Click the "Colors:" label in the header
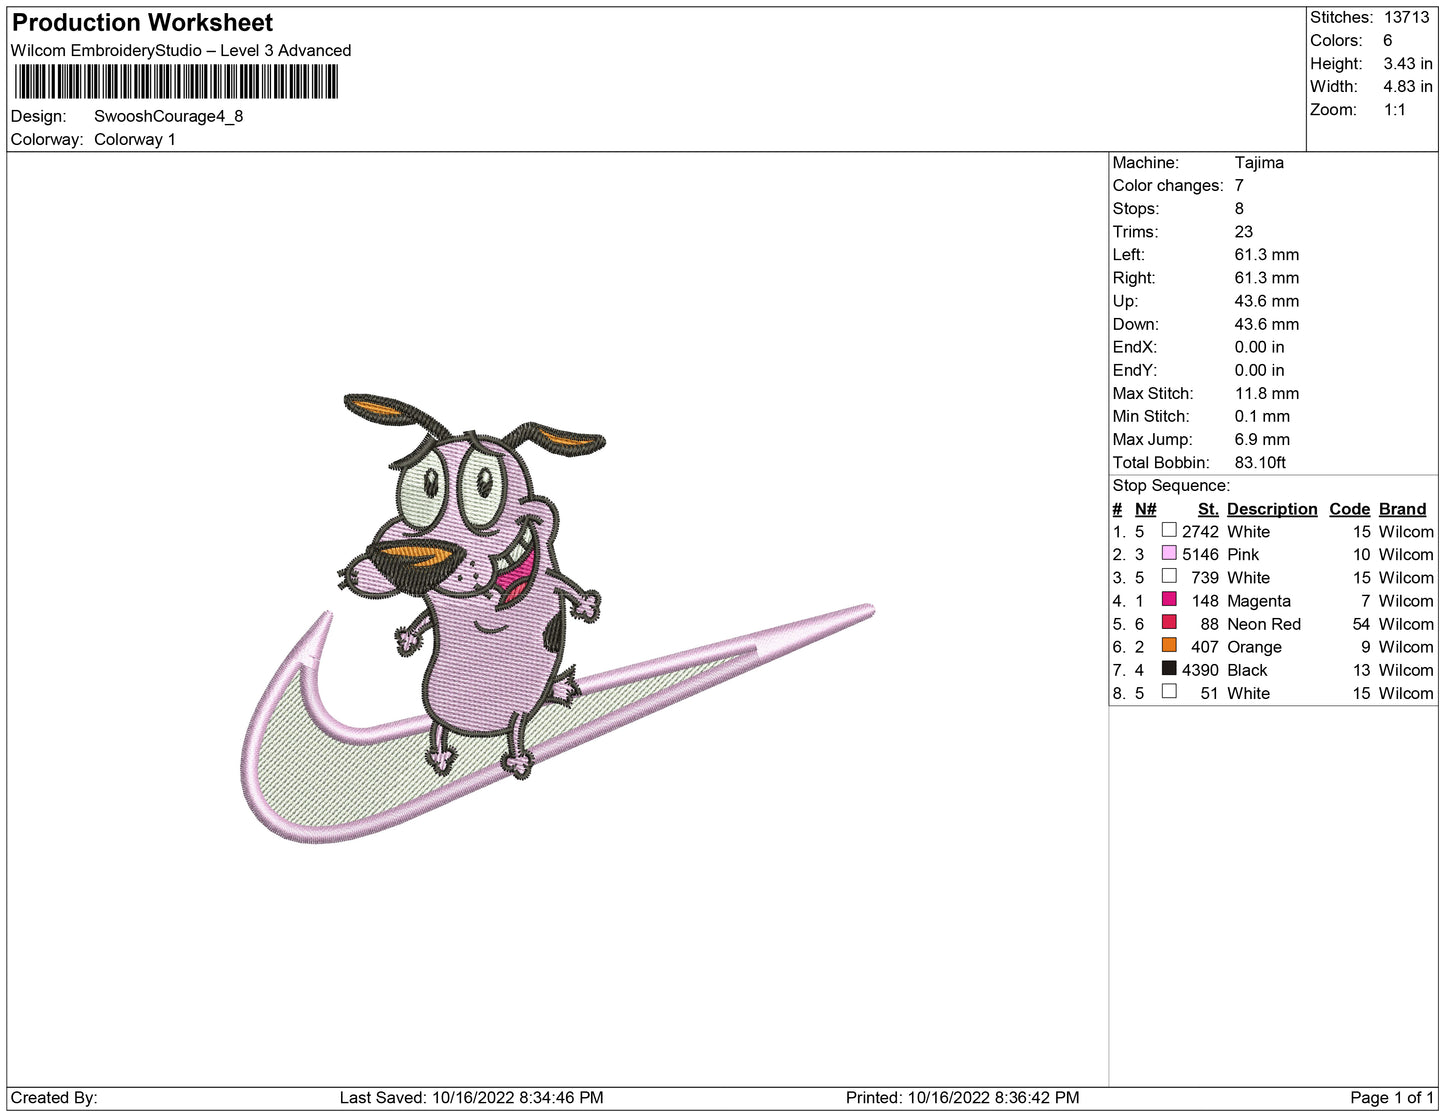The image size is (1445, 1112). pos(1337,40)
